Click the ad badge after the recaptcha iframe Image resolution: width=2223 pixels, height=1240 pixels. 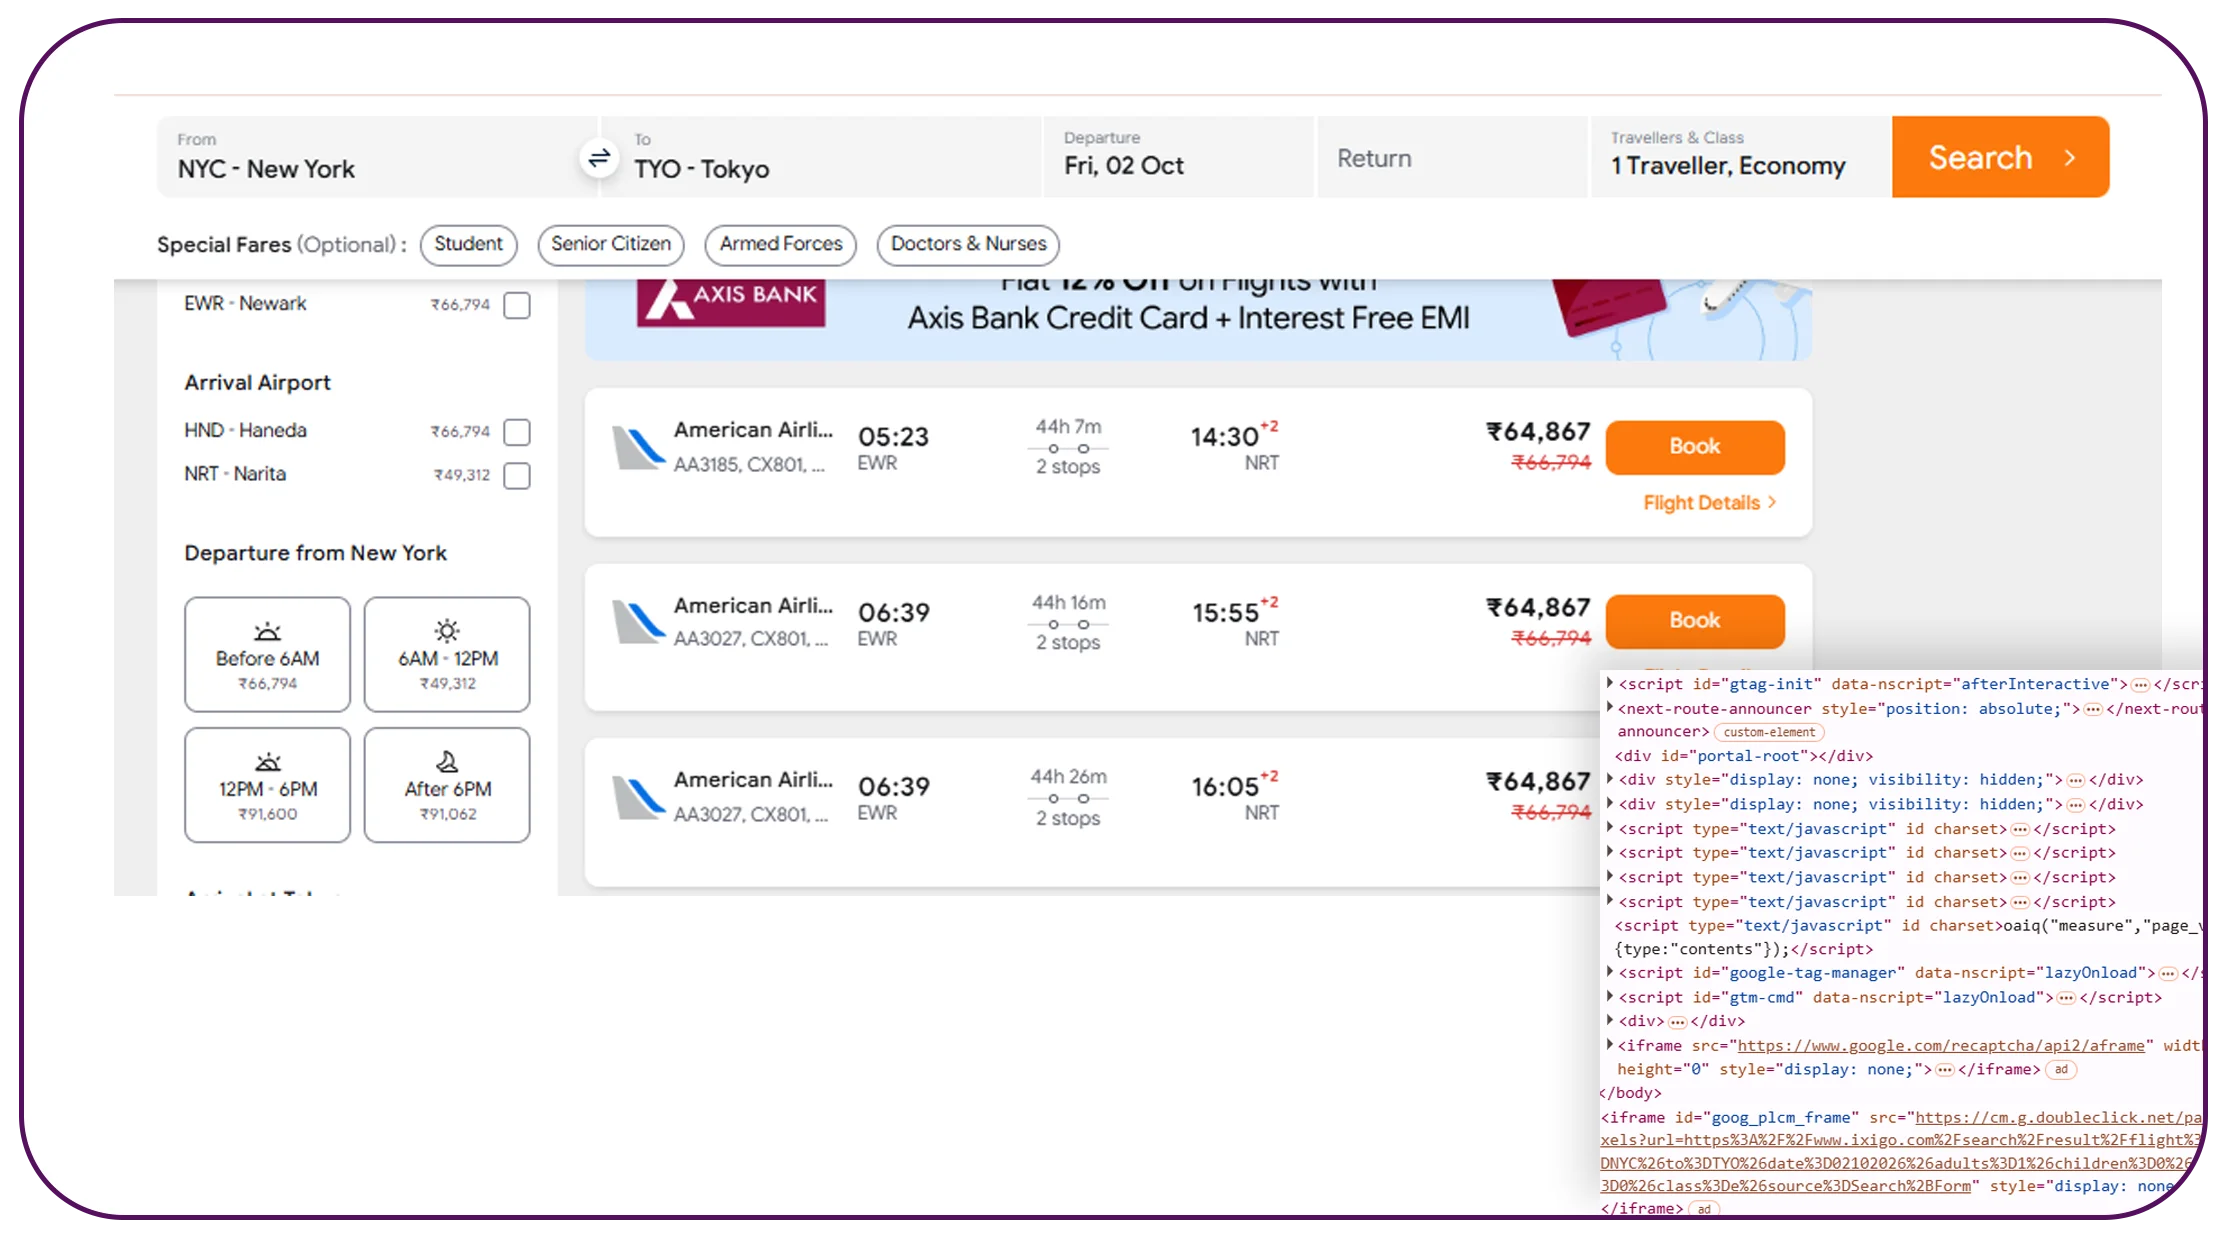2061,1070
